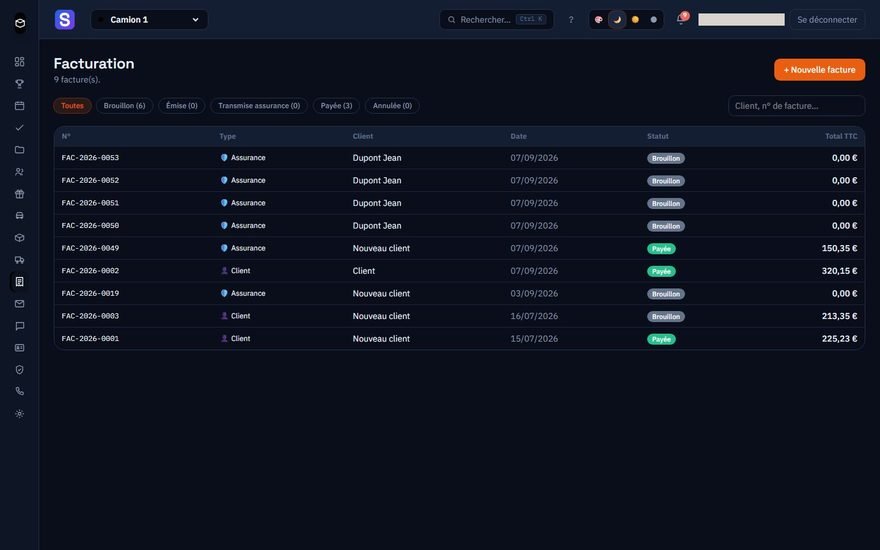Open the folder icon in sidebar
The image size is (880, 550).
20,150
